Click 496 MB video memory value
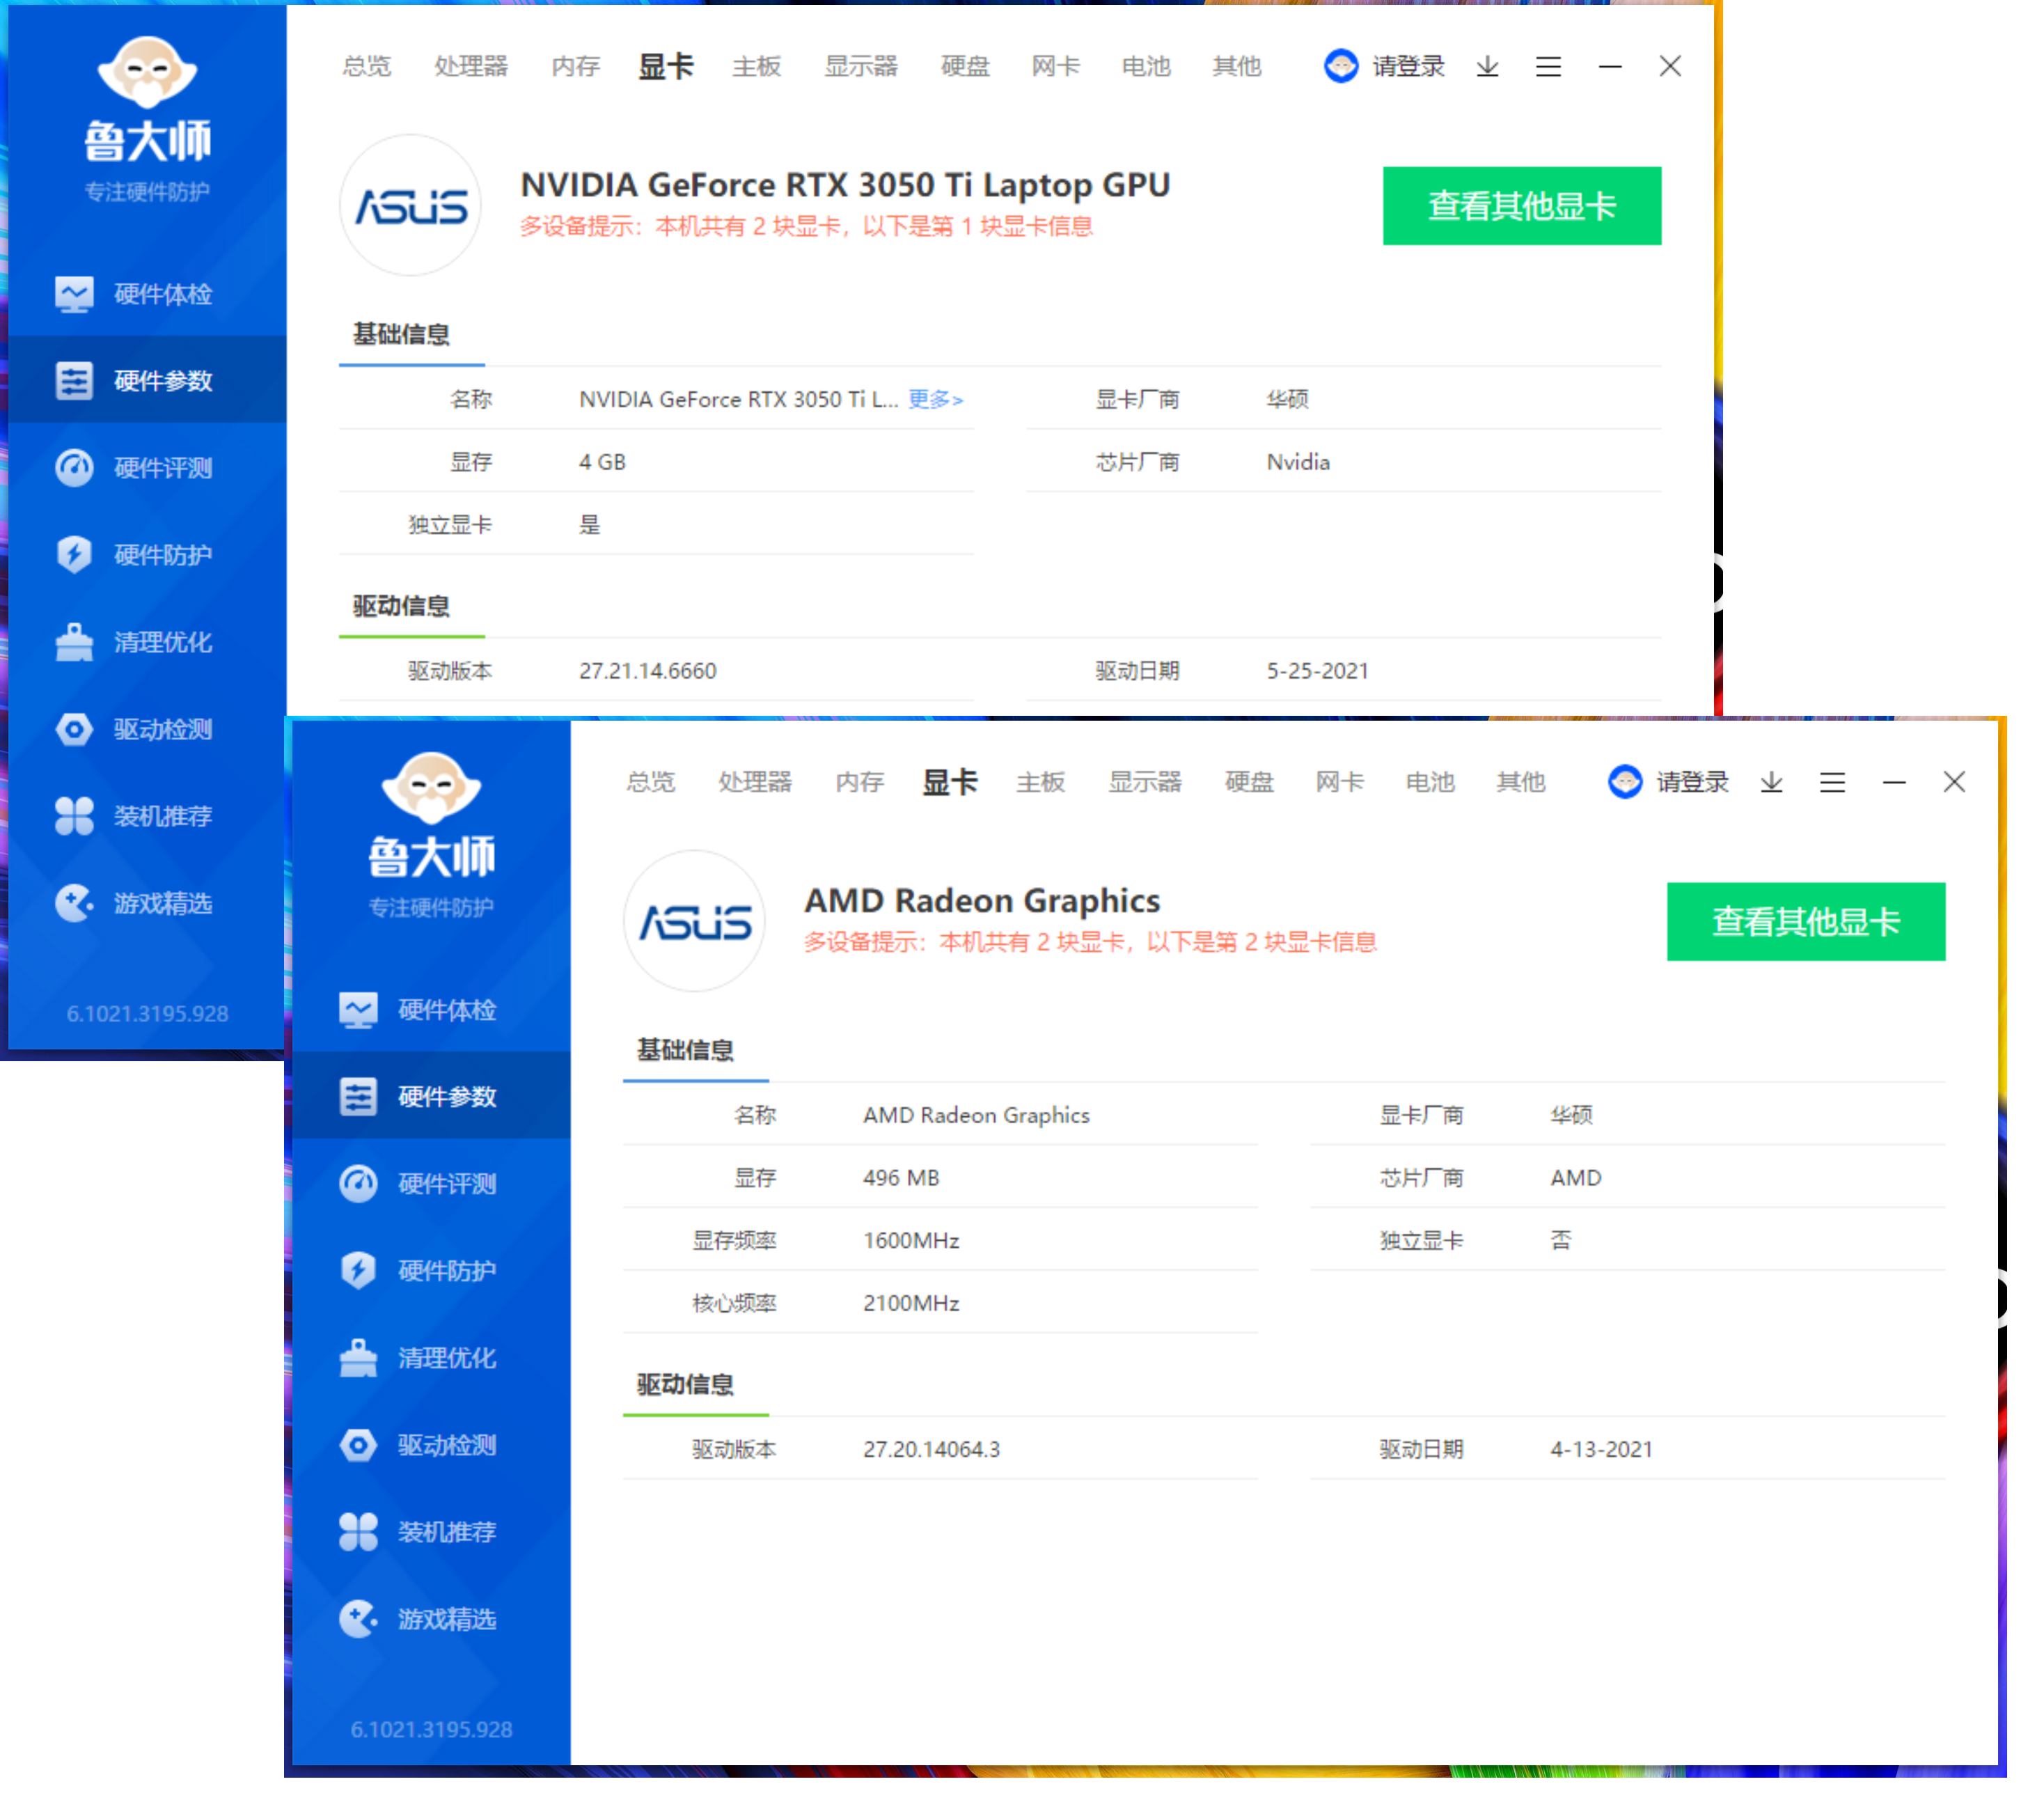This screenshot has height=1816, width=2044. (902, 1178)
